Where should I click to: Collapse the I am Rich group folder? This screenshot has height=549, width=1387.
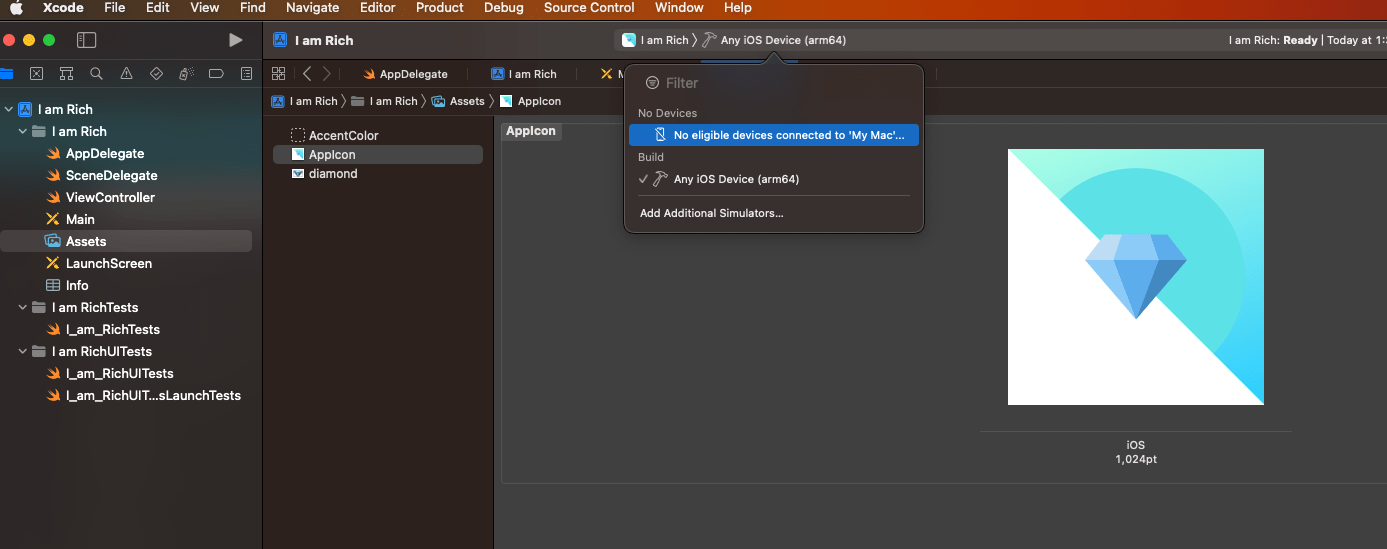tap(23, 132)
